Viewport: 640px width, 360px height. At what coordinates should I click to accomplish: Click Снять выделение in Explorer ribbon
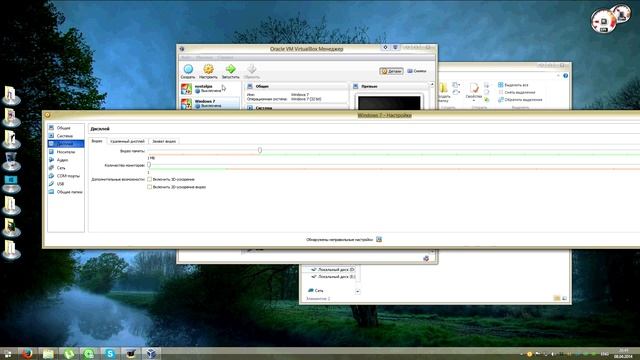tap(516, 92)
